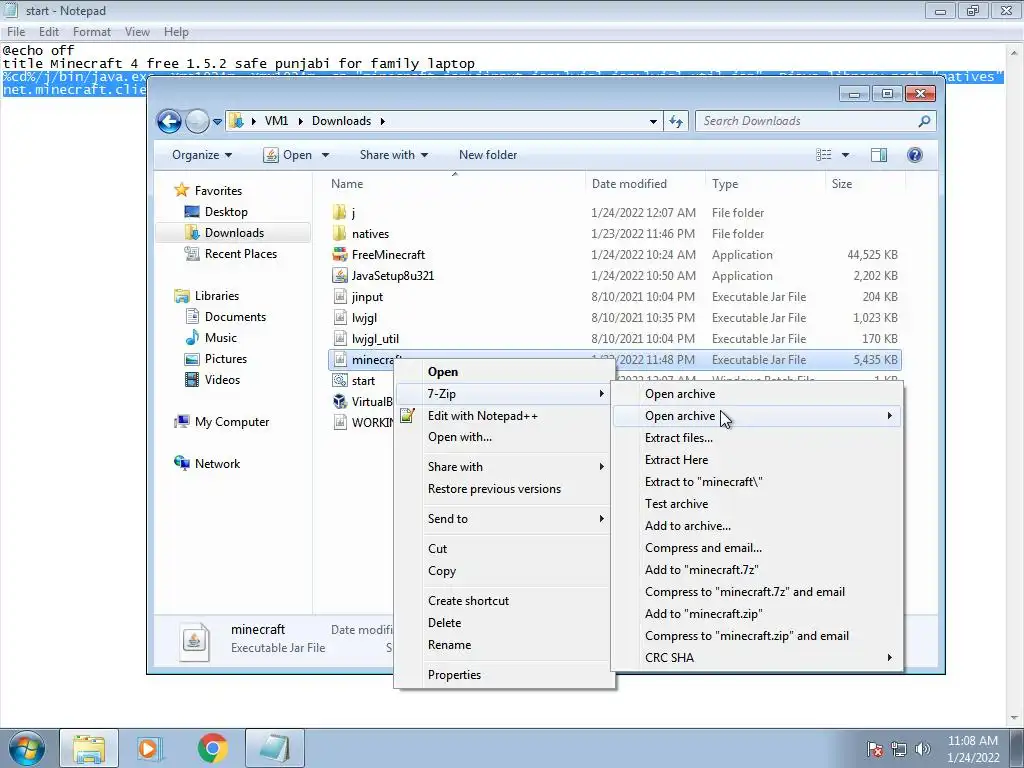The width and height of the screenshot is (1024, 768).
Task: Expand the Open button's dropdown arrow
Action: pyautogui.click(x=325, y=155)
